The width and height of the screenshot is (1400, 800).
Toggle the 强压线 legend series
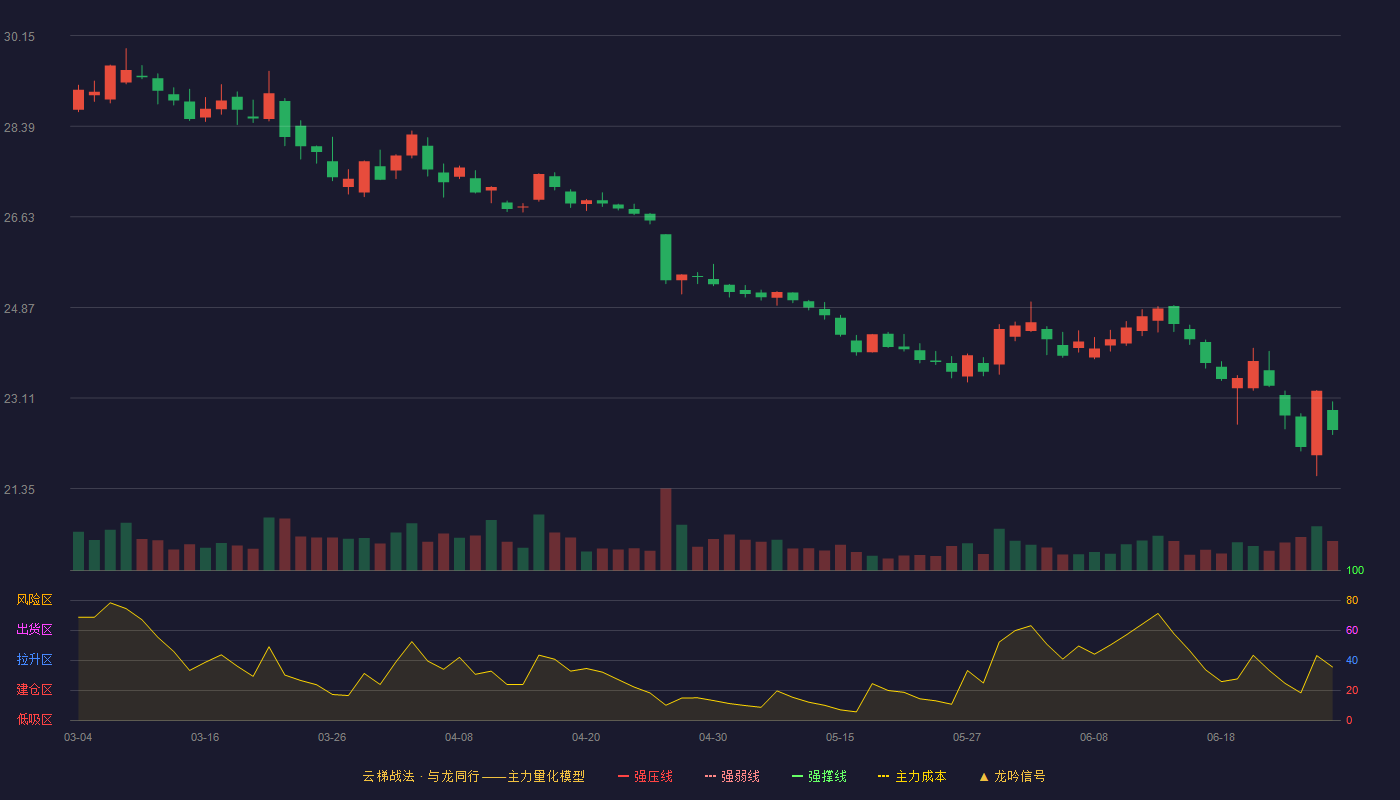click(x=645, y=776)
